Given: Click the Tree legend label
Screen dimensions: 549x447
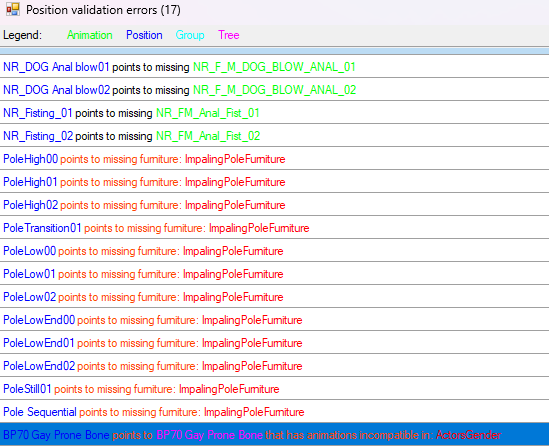Looking at the screenshot, I should 229,35.
